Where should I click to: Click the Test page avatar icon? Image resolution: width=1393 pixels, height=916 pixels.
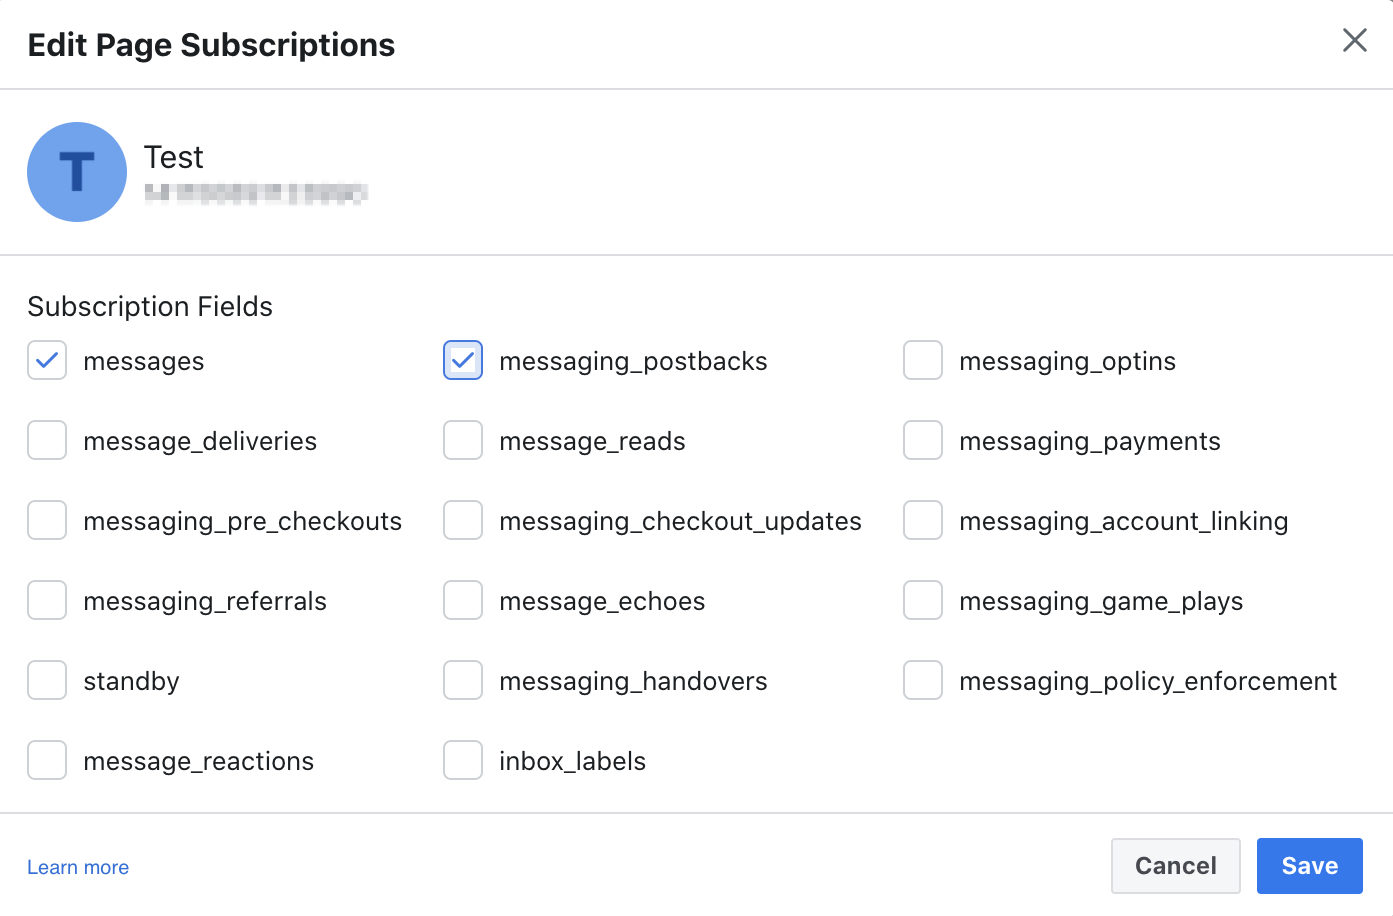77,172
